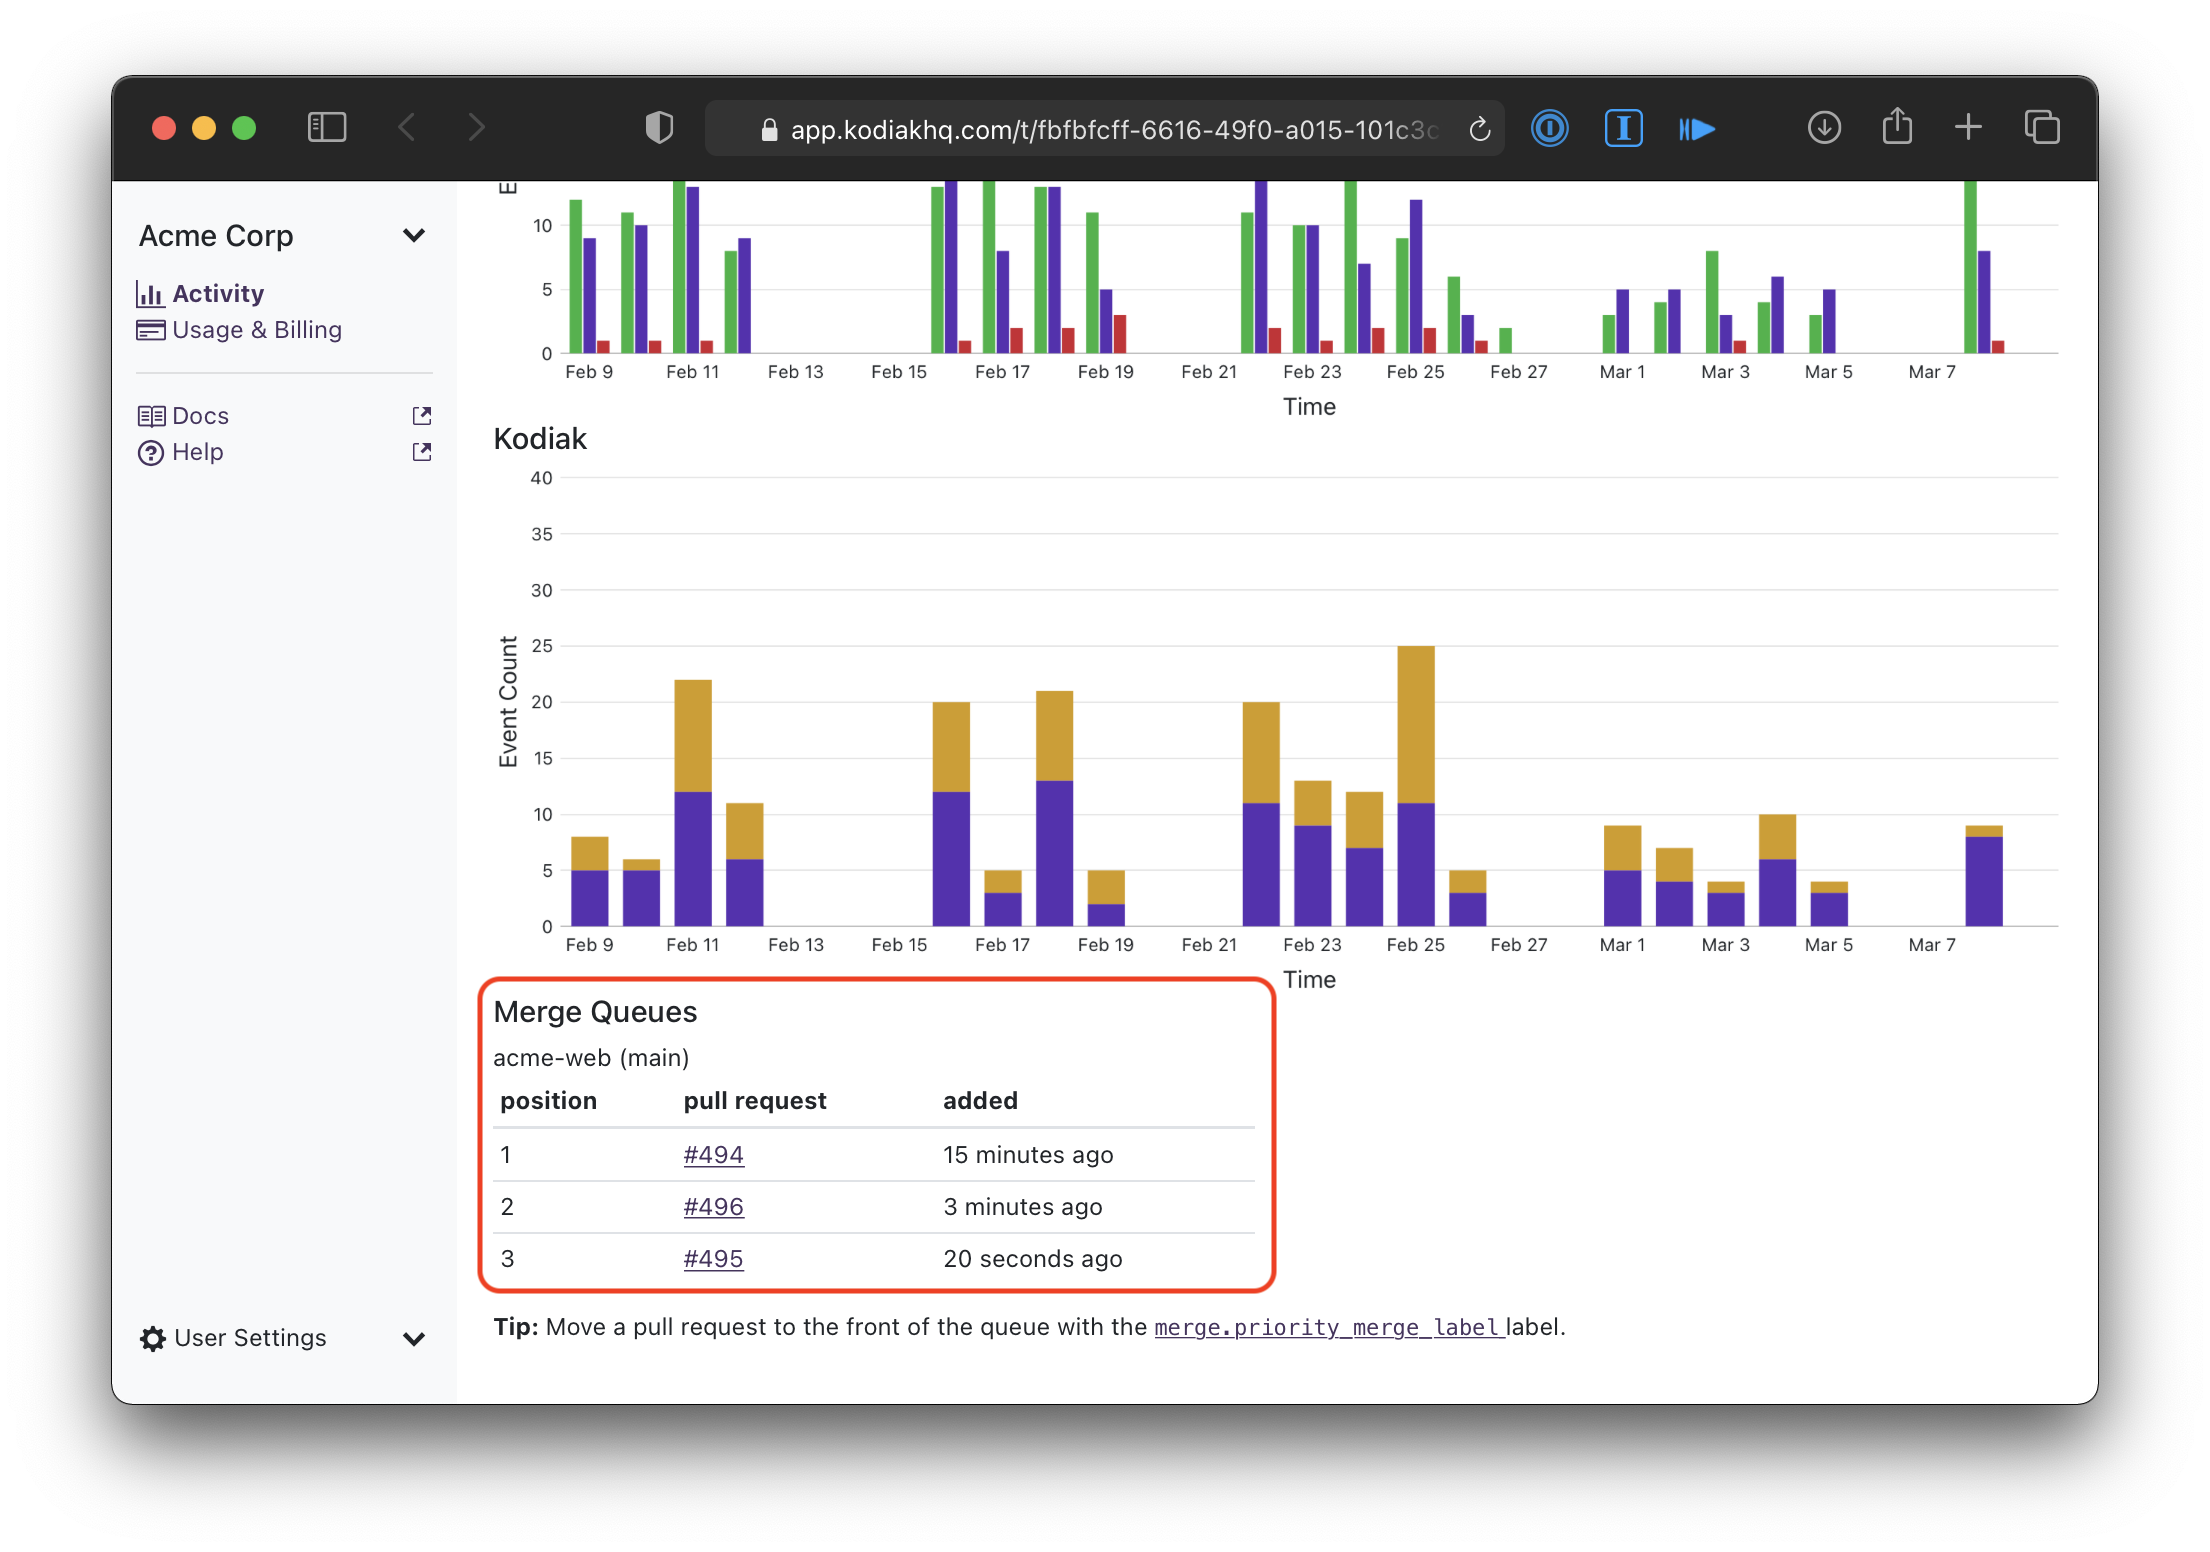2210x1552 pixels.
Task: Open pull request #494 link
Action: pos(713,1155)
